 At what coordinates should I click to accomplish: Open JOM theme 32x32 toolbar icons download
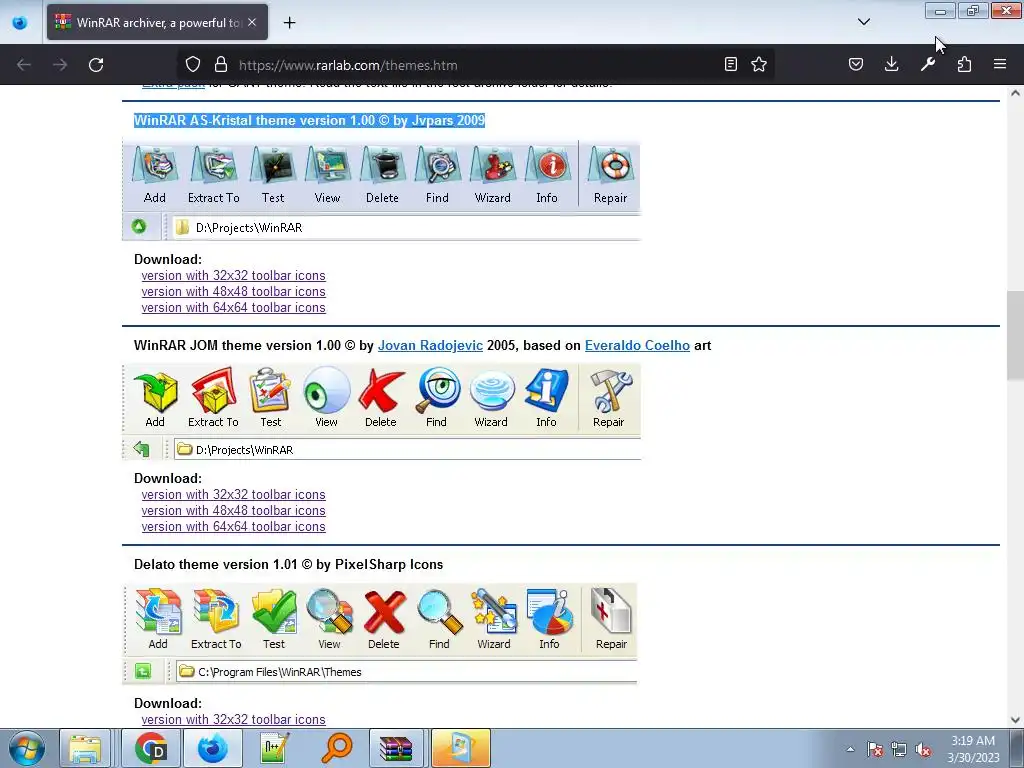click(233, 494)
